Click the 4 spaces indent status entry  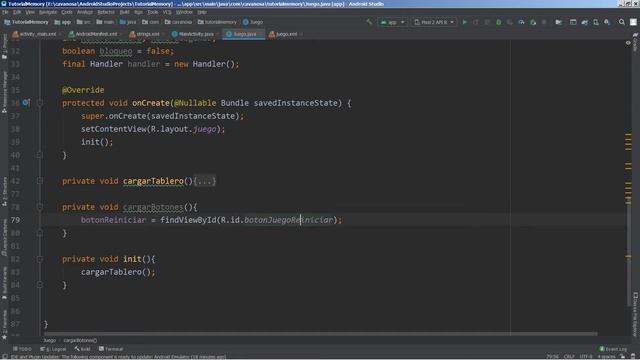(x=607, y=356)
